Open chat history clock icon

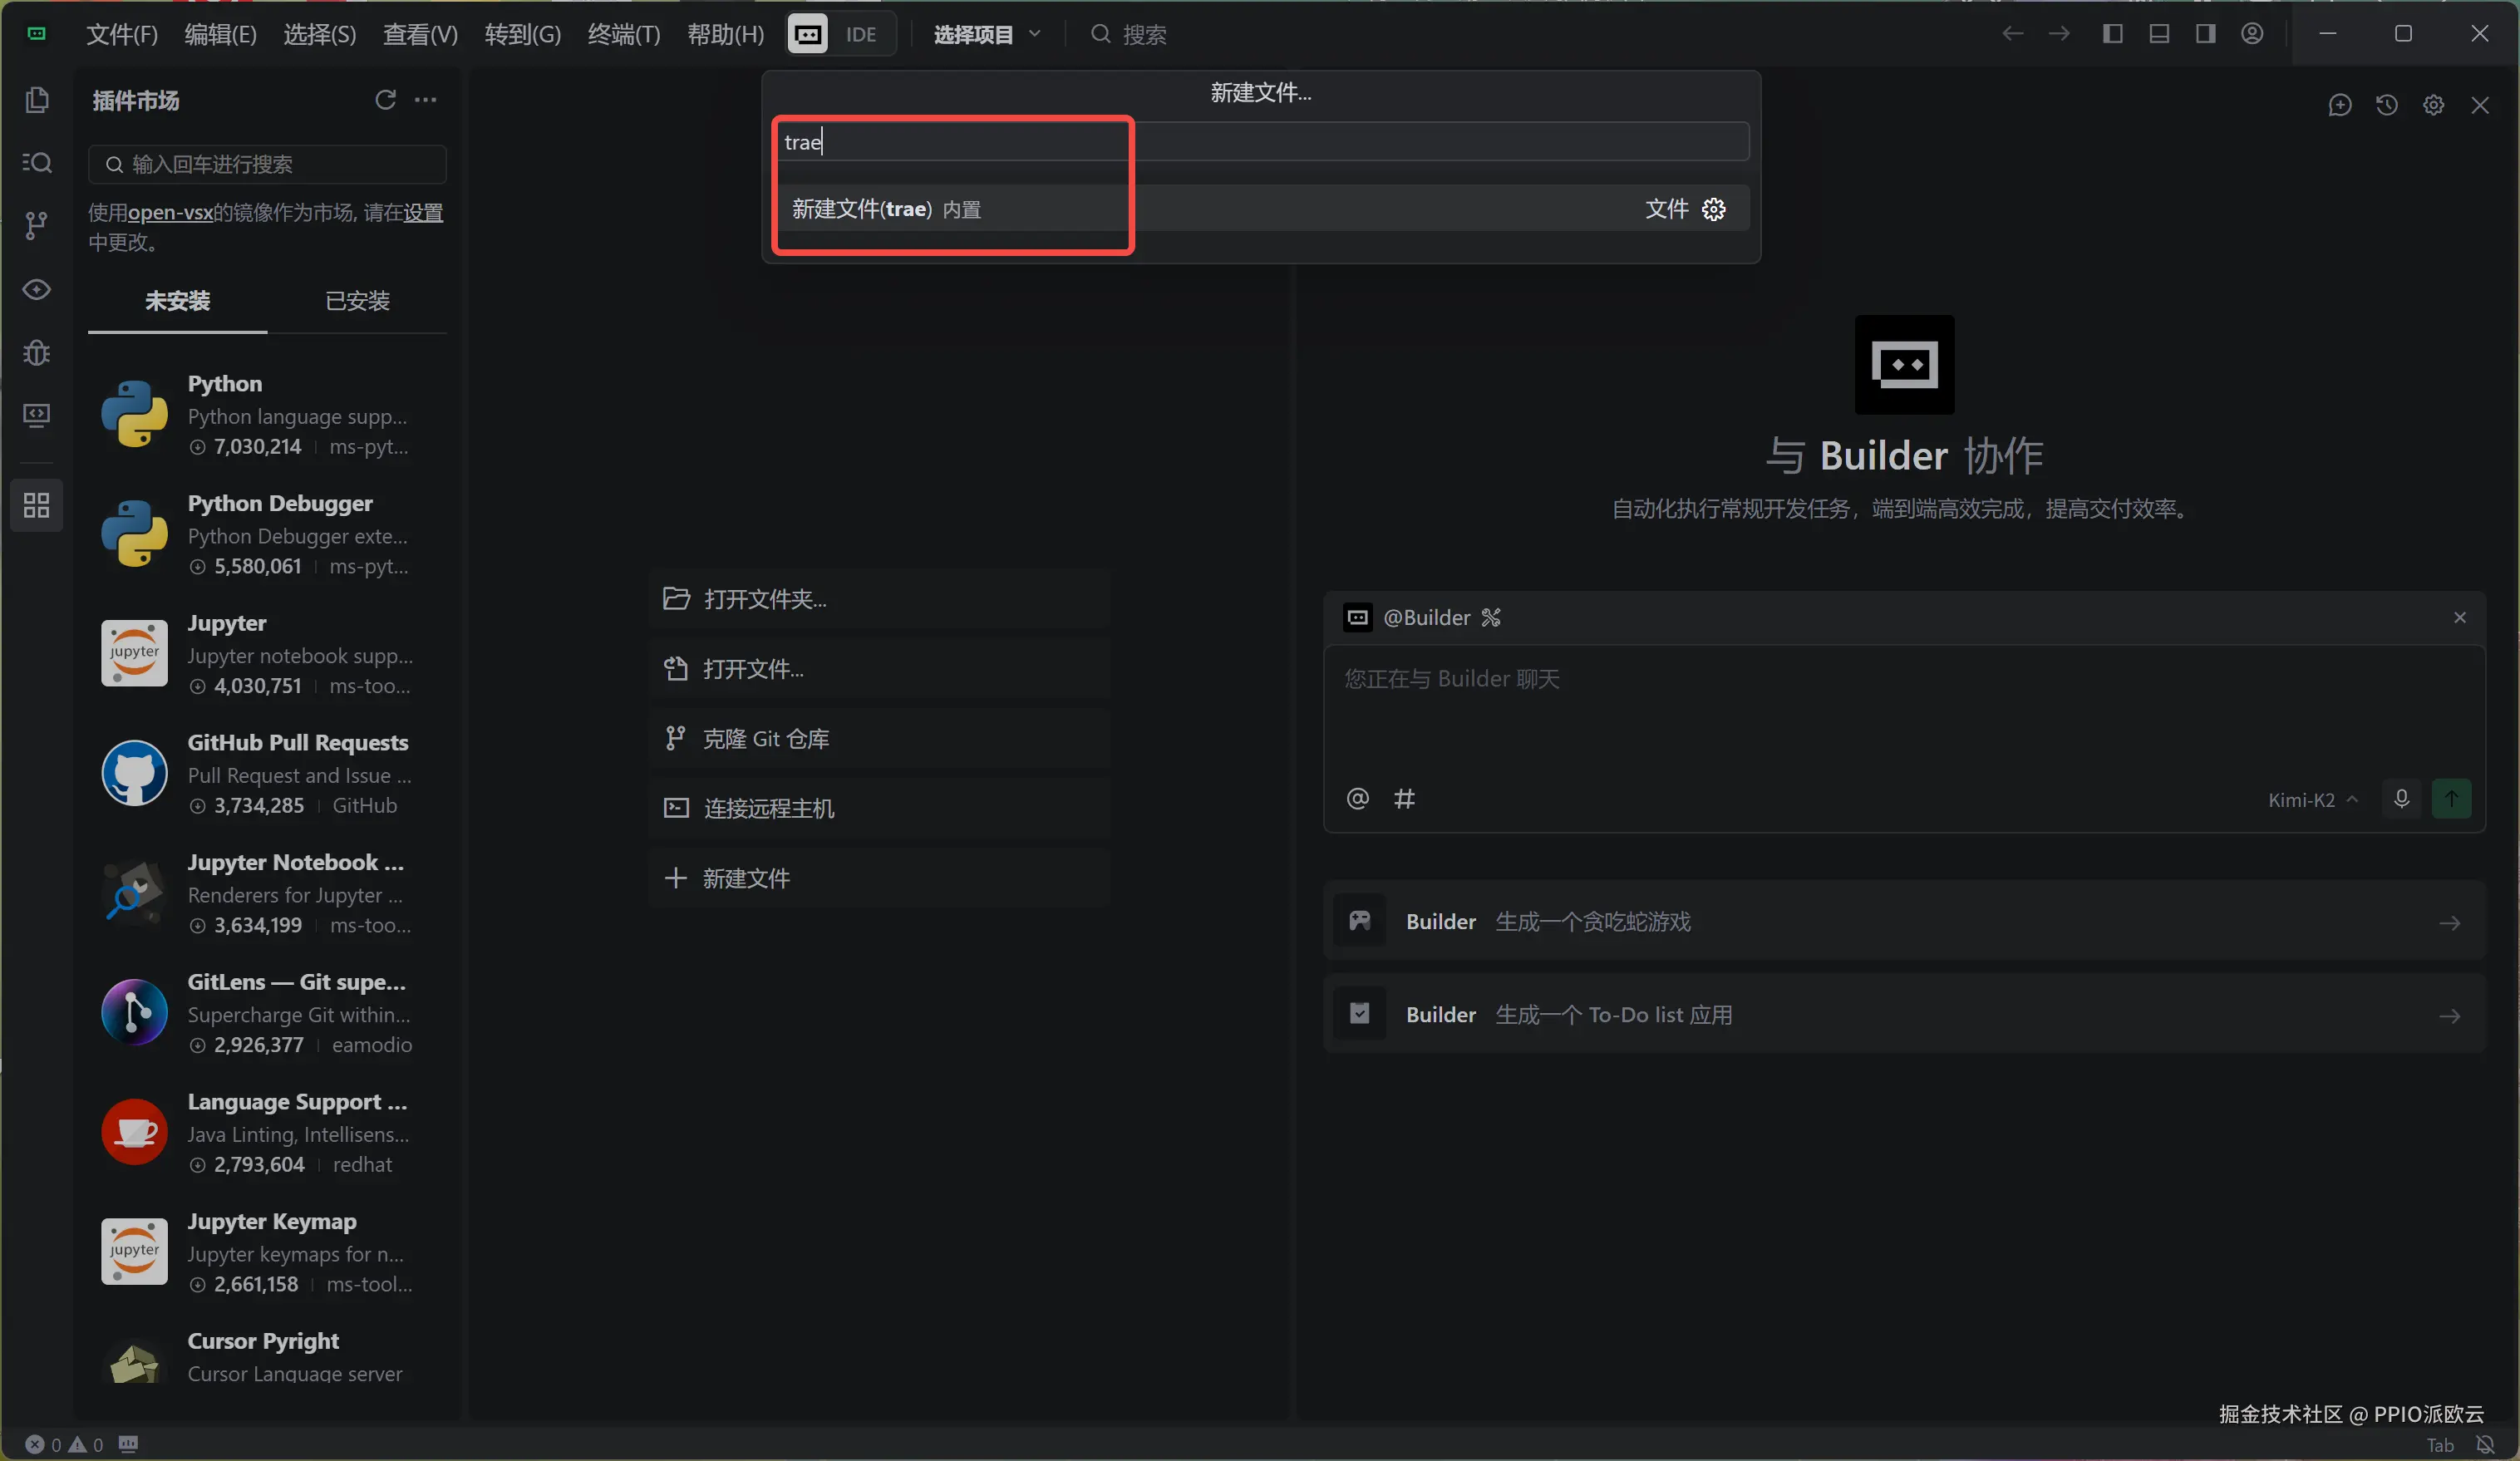pos(2386,105)
